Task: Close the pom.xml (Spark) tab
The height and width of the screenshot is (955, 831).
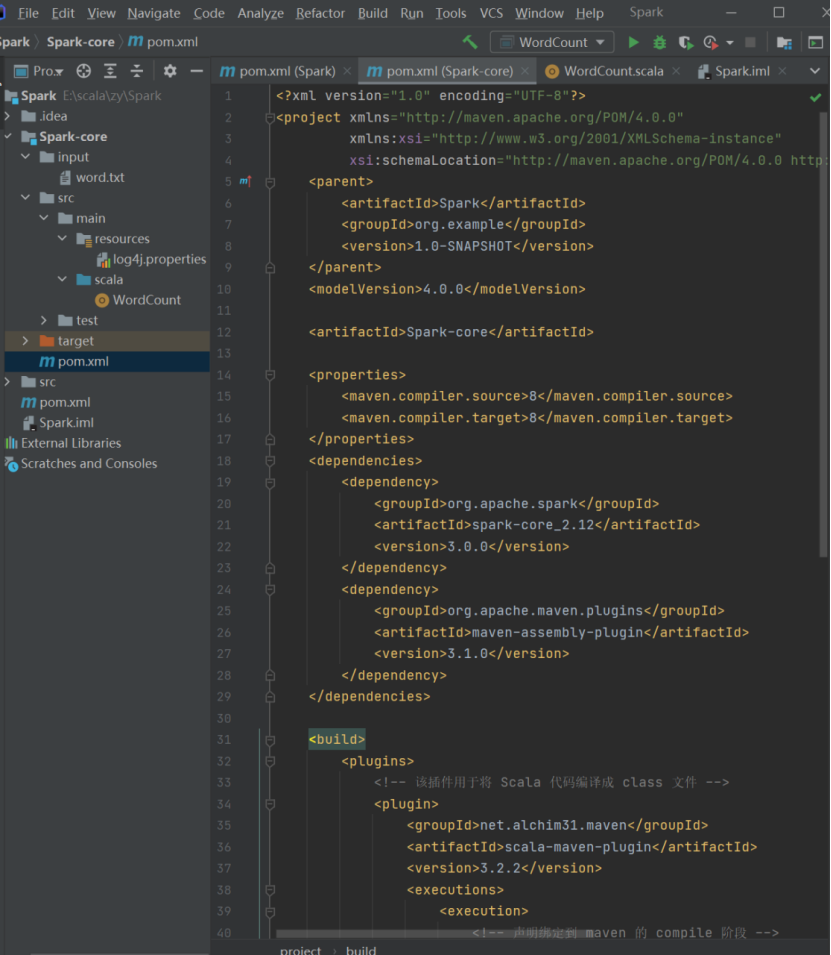Action: [x=347, y=71]
